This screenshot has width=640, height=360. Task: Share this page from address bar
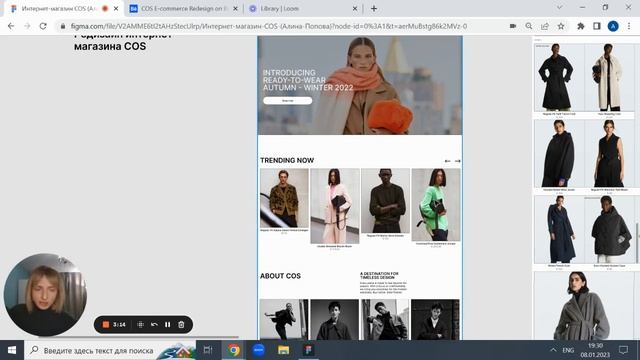545,26
